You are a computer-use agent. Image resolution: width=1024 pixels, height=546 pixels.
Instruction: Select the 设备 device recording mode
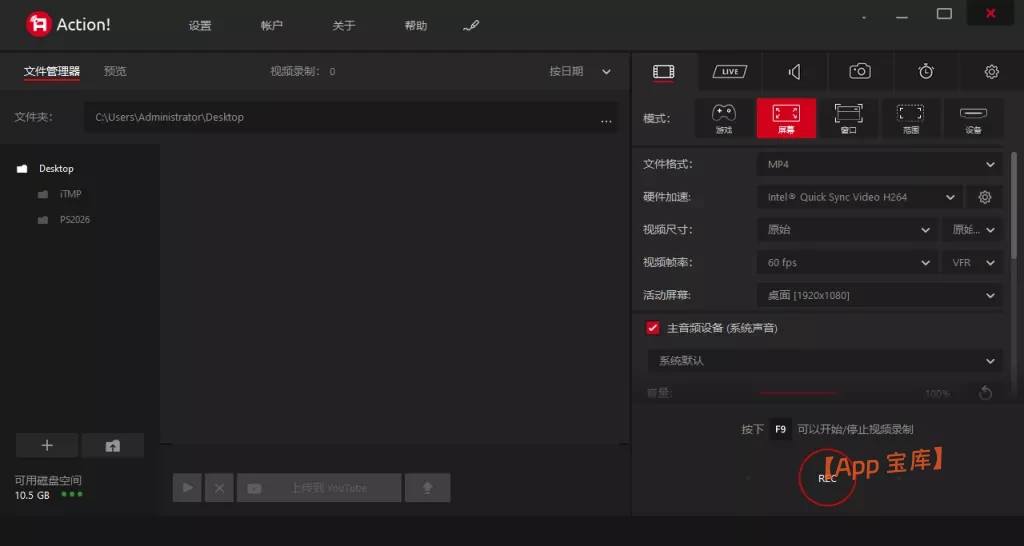pos(973,118)
